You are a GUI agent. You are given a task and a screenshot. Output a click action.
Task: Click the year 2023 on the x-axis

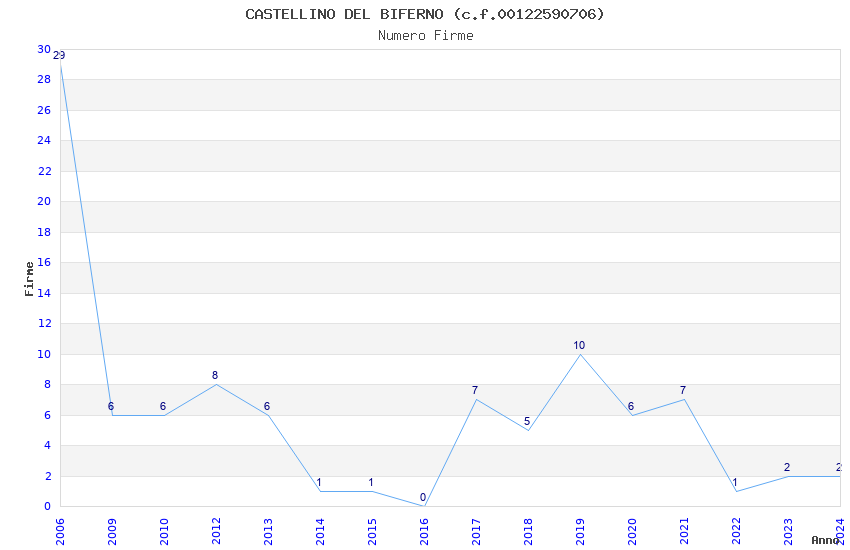(x=788, y=531)
